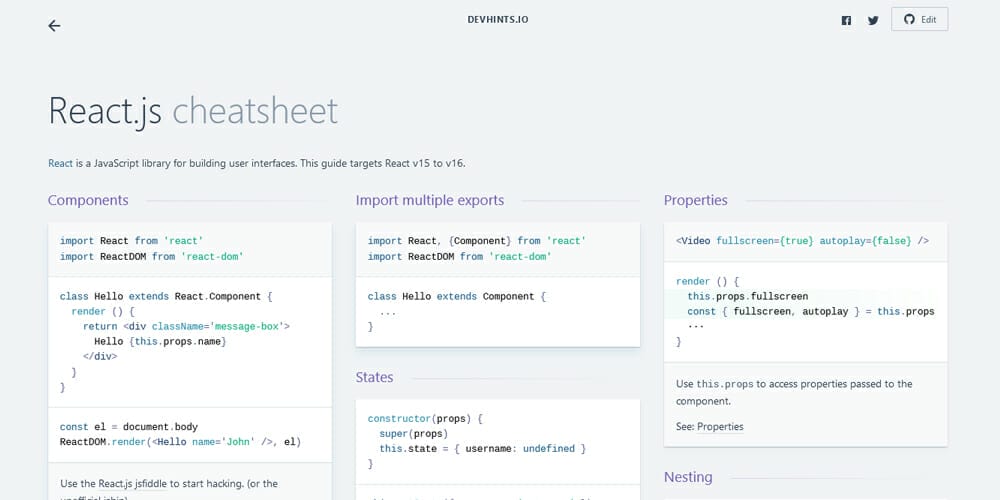Share page via the Twitter icon
This screenshot has width=1000, height=500.
tap(873, 20)
